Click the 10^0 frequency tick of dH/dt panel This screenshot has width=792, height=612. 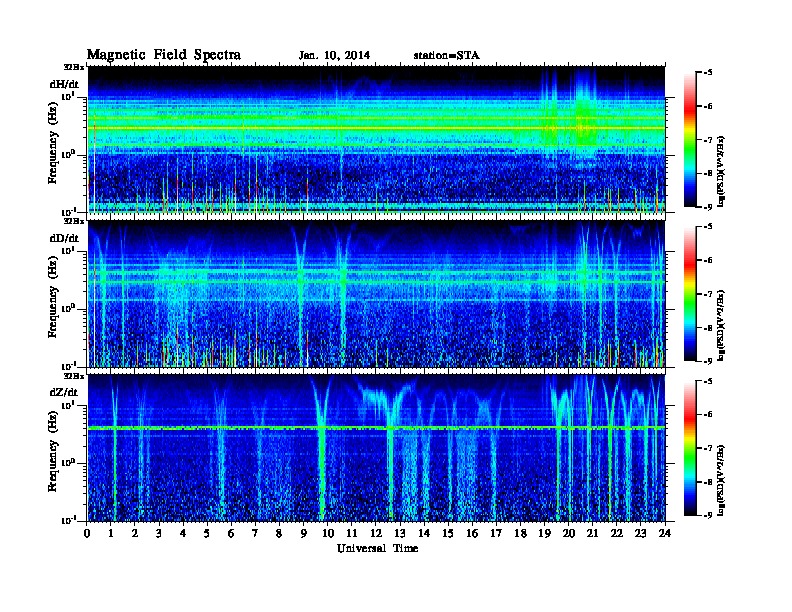pyautogui.click(x=68, y=154)
